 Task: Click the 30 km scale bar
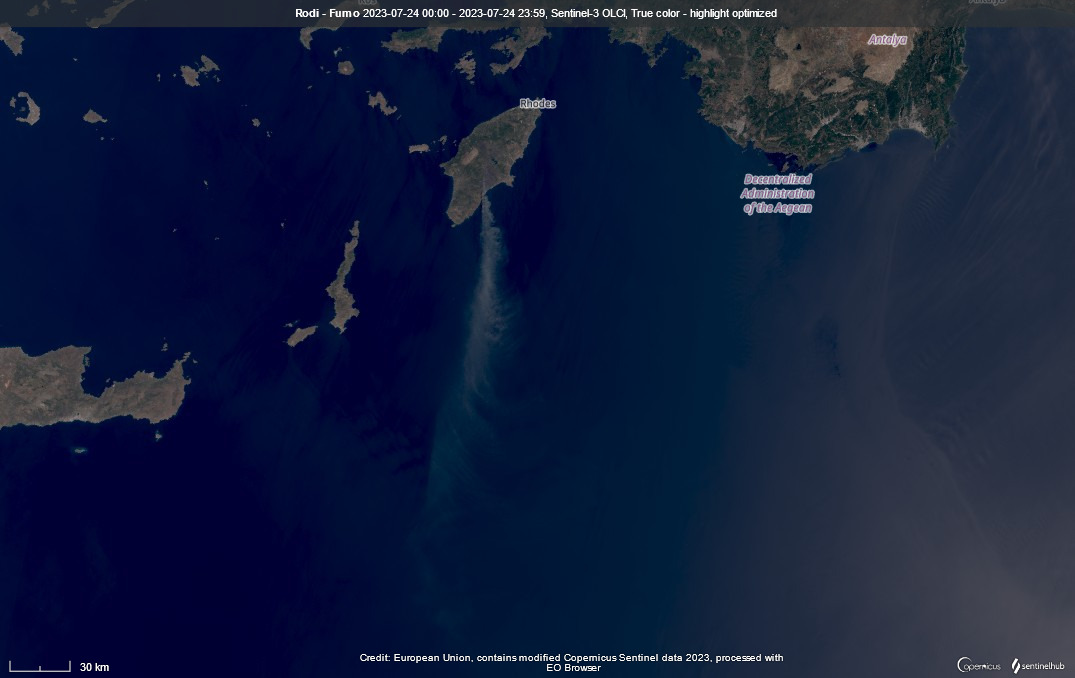tap(40, 666)
